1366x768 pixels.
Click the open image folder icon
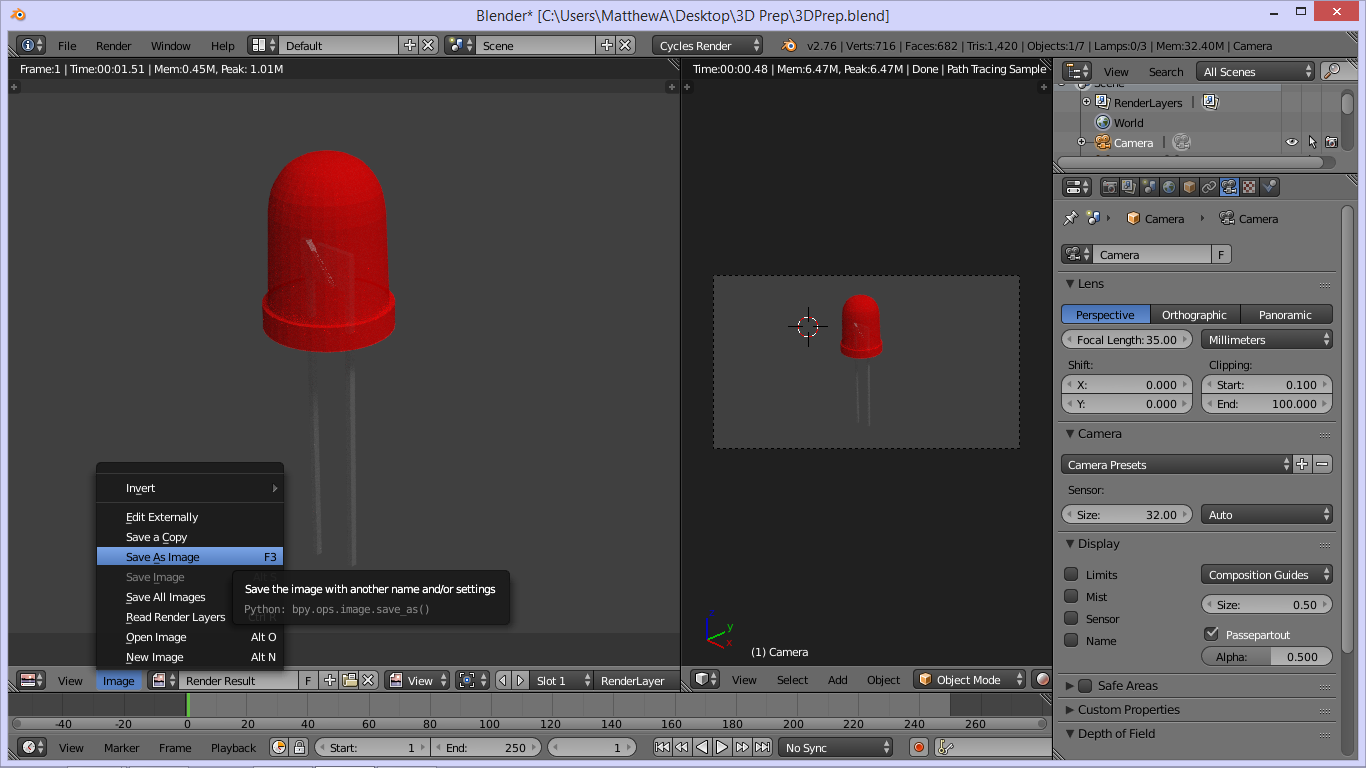[349, 680]
